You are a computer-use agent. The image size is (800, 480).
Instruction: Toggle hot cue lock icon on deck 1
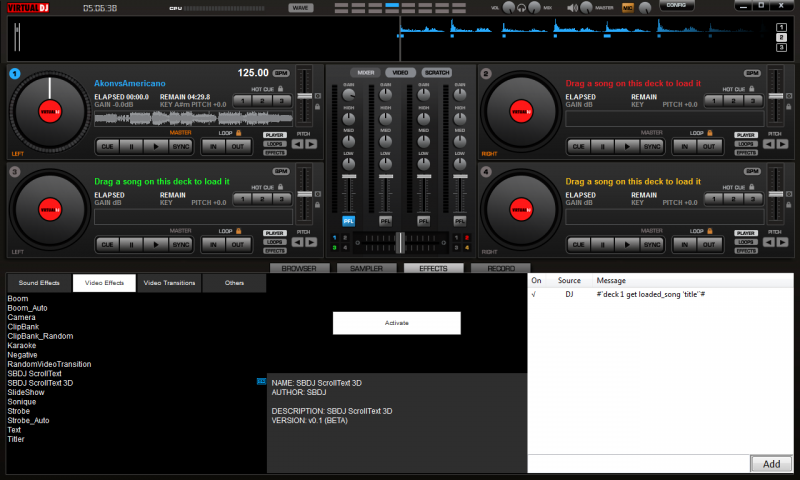(280, 89)
